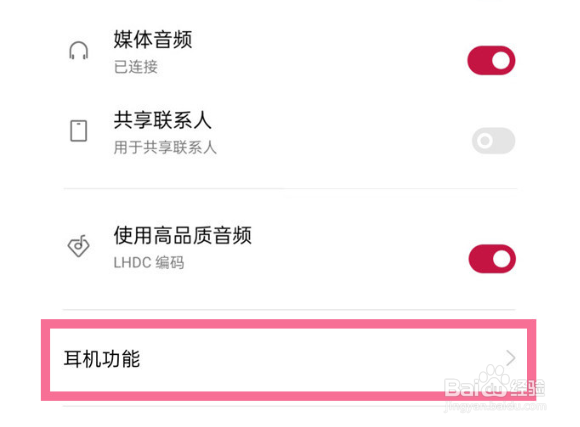This screenshot has height=427, width=580.
Task: Tap the 用于共享联系人 description text
Action: point(165,148)
